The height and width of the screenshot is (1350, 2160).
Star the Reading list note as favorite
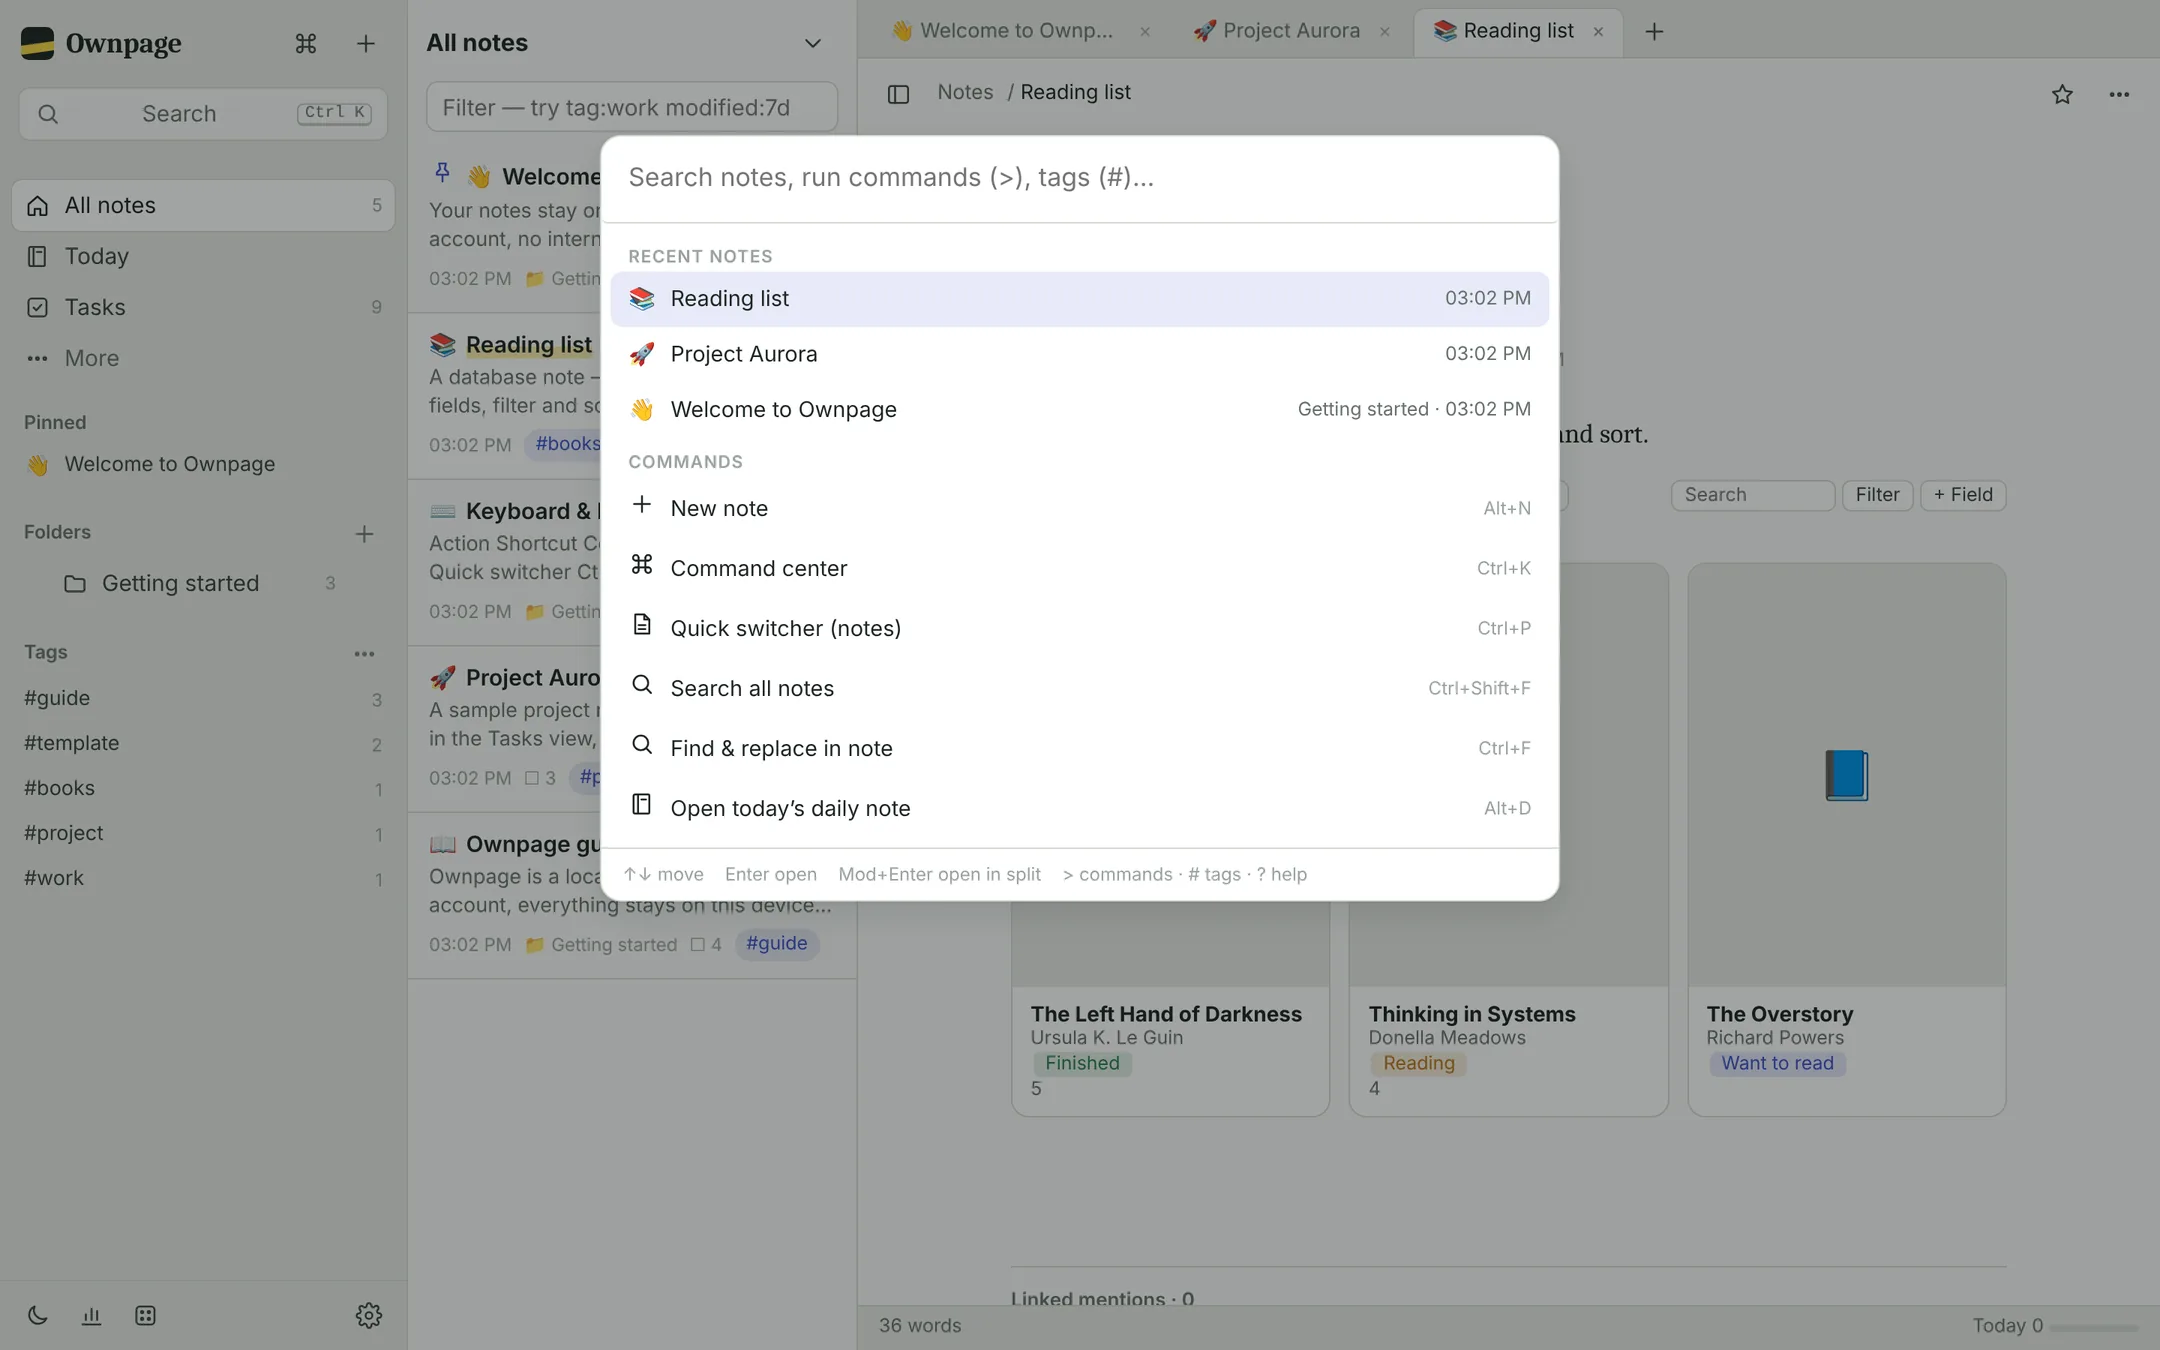click(x=2062, y=94)
